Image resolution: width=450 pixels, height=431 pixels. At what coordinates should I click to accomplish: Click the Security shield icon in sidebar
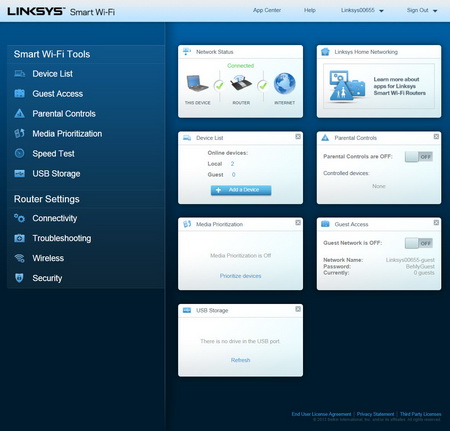click(20, 278)
